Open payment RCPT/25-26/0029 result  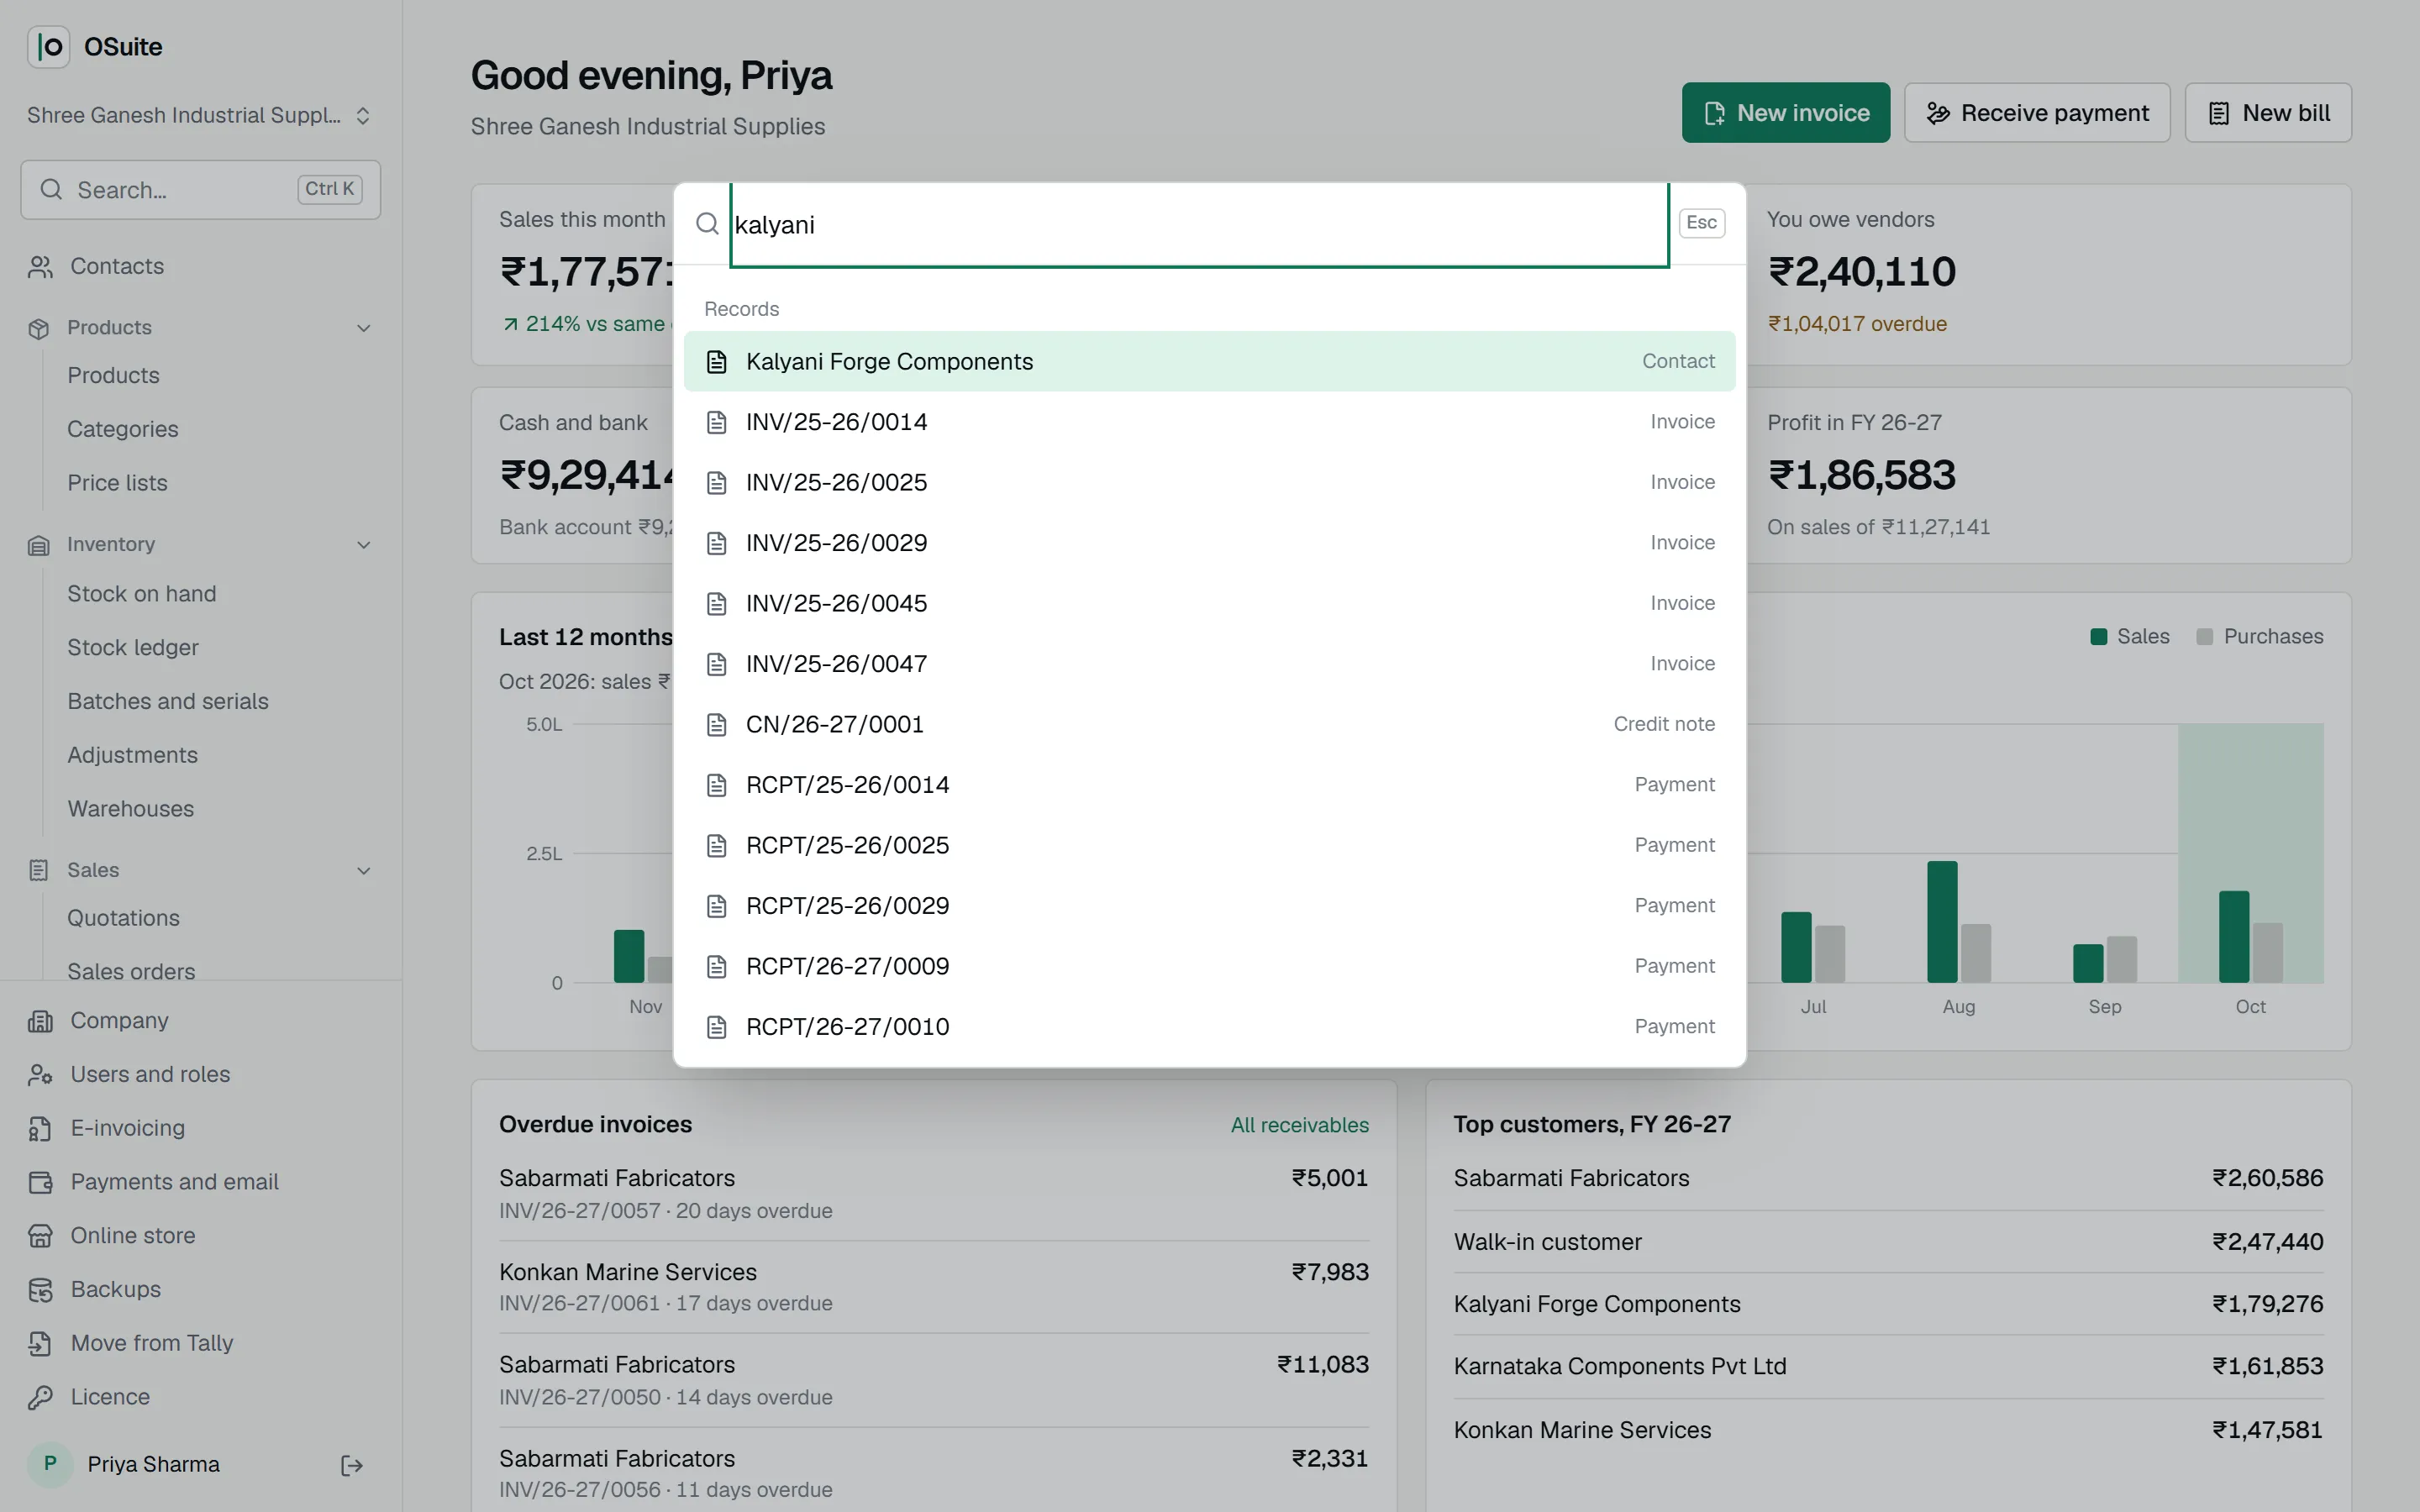point(1209,906)
